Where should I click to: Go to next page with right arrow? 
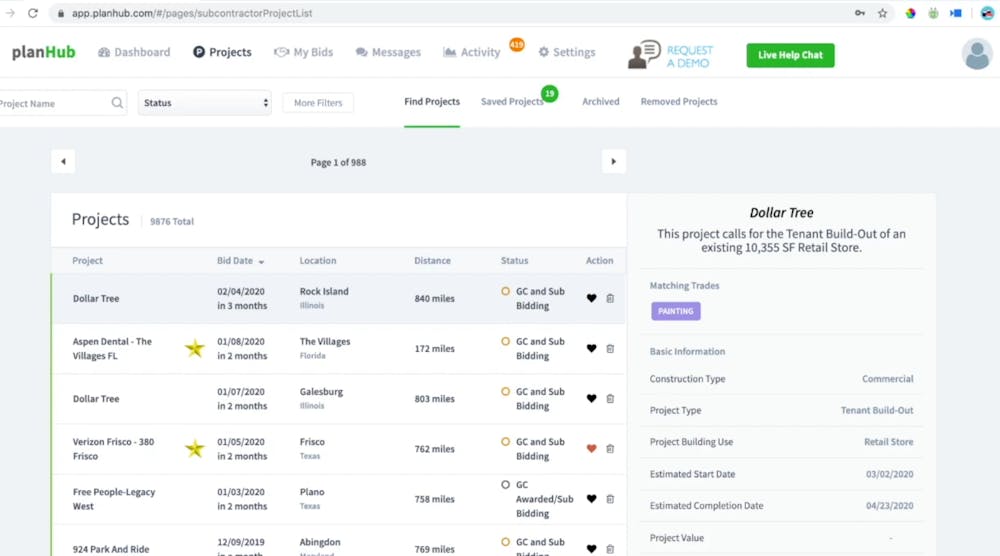coord(613,161)
